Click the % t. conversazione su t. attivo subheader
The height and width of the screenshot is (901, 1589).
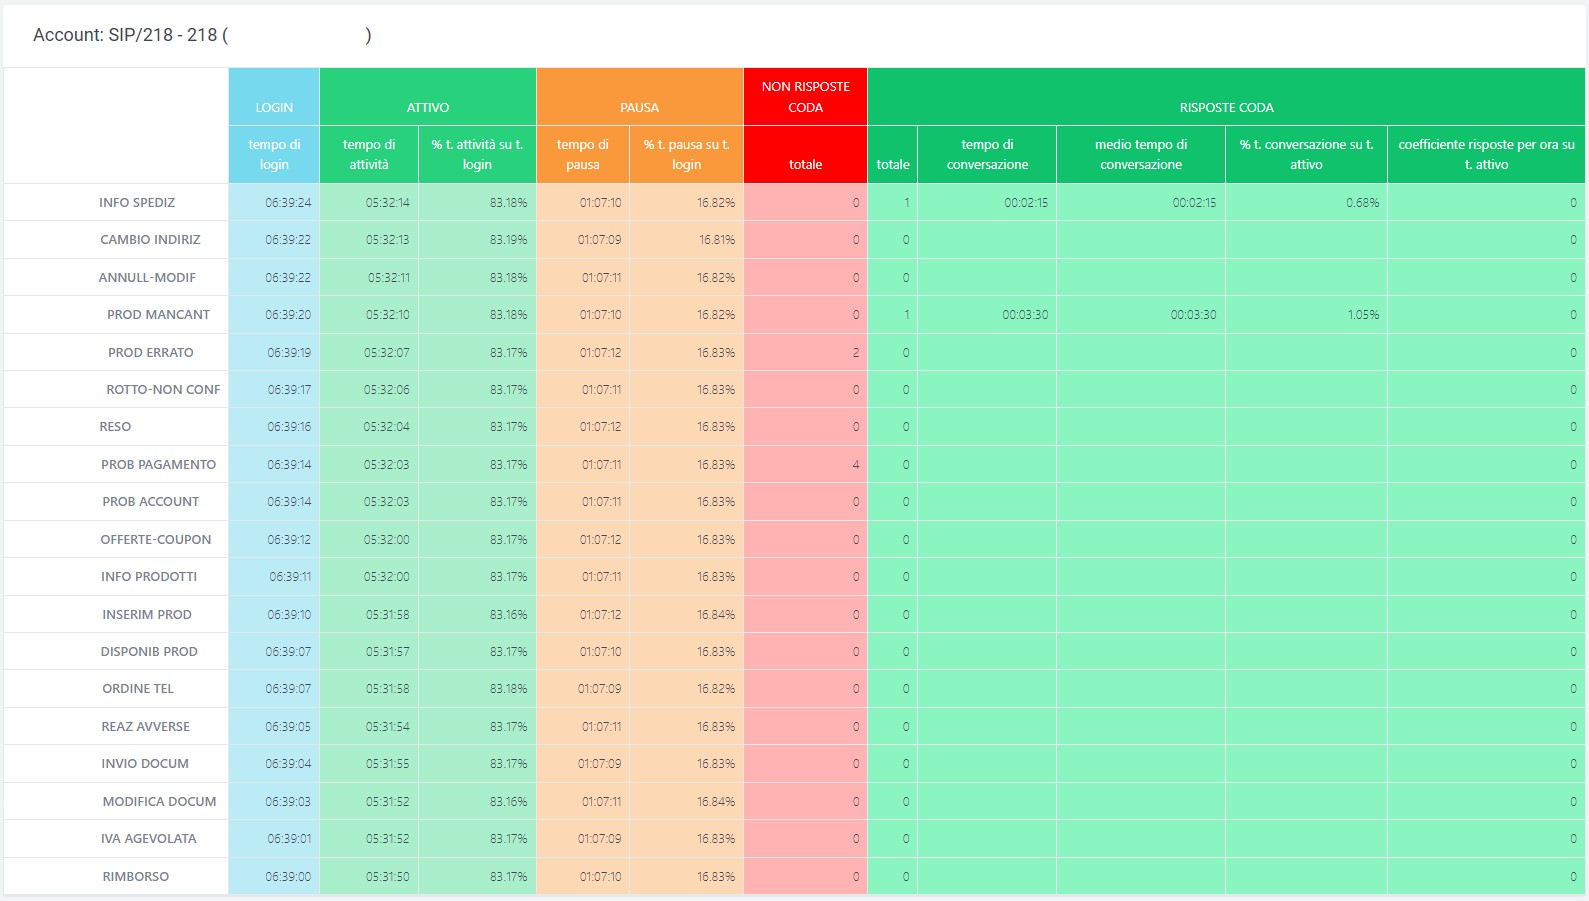pos(1306,154)
